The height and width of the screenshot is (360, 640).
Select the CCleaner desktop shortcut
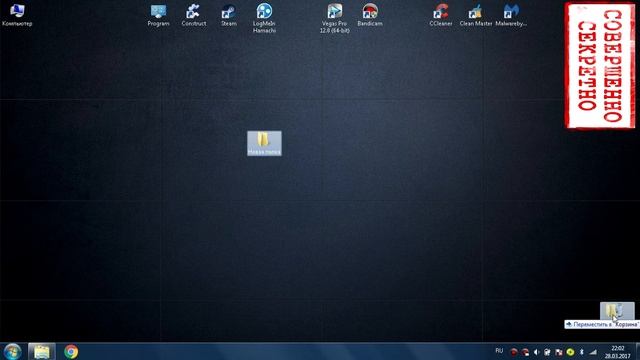tap(440, 15)
